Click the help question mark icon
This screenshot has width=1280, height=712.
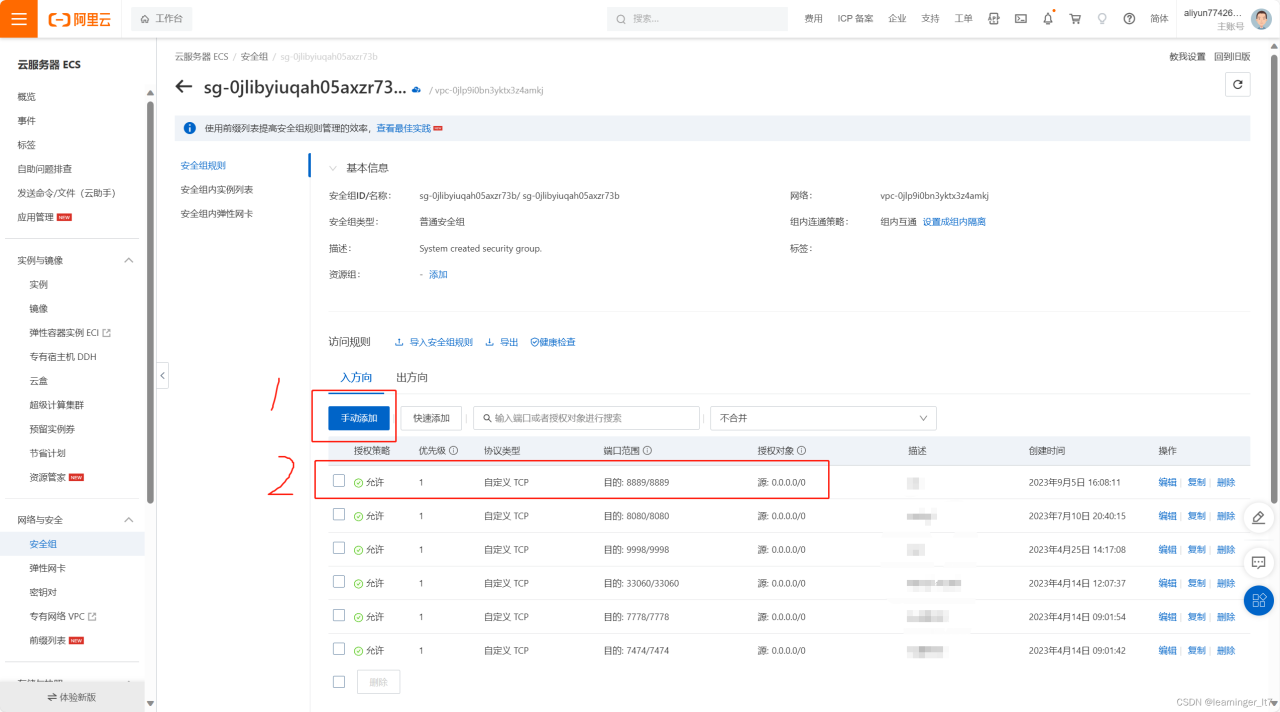pos(1129,19)
